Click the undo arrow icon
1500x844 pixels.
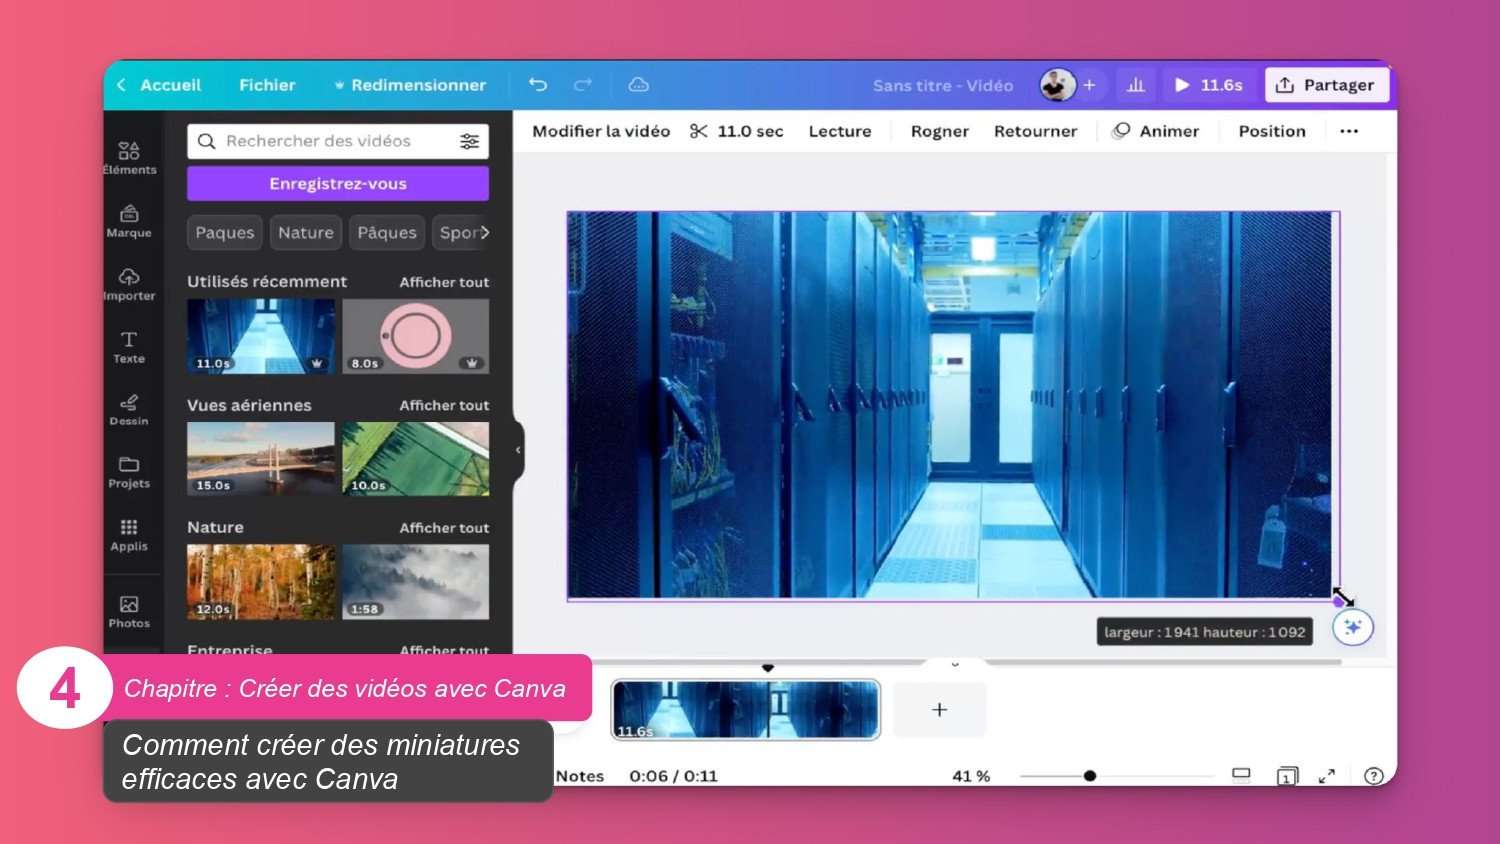[538, 85]
